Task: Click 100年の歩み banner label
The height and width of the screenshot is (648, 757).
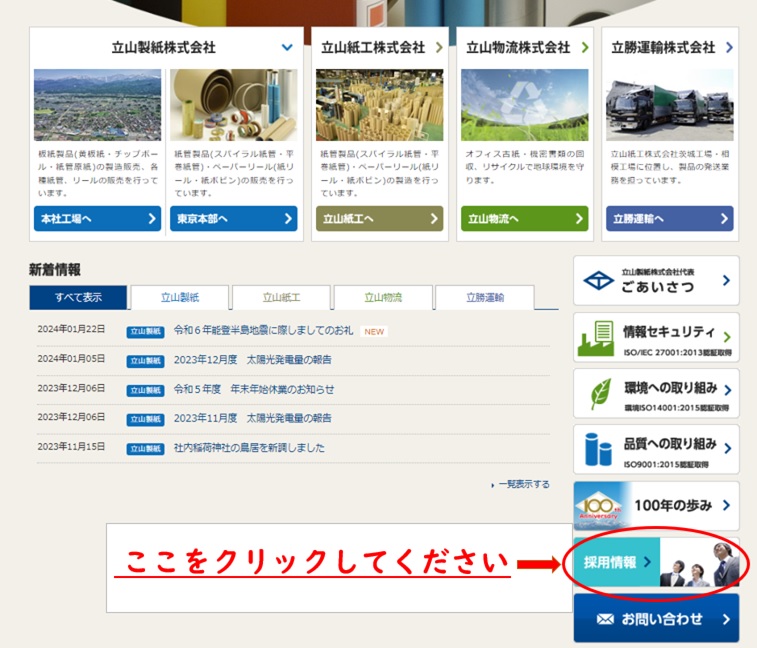Action: point(673,506)
